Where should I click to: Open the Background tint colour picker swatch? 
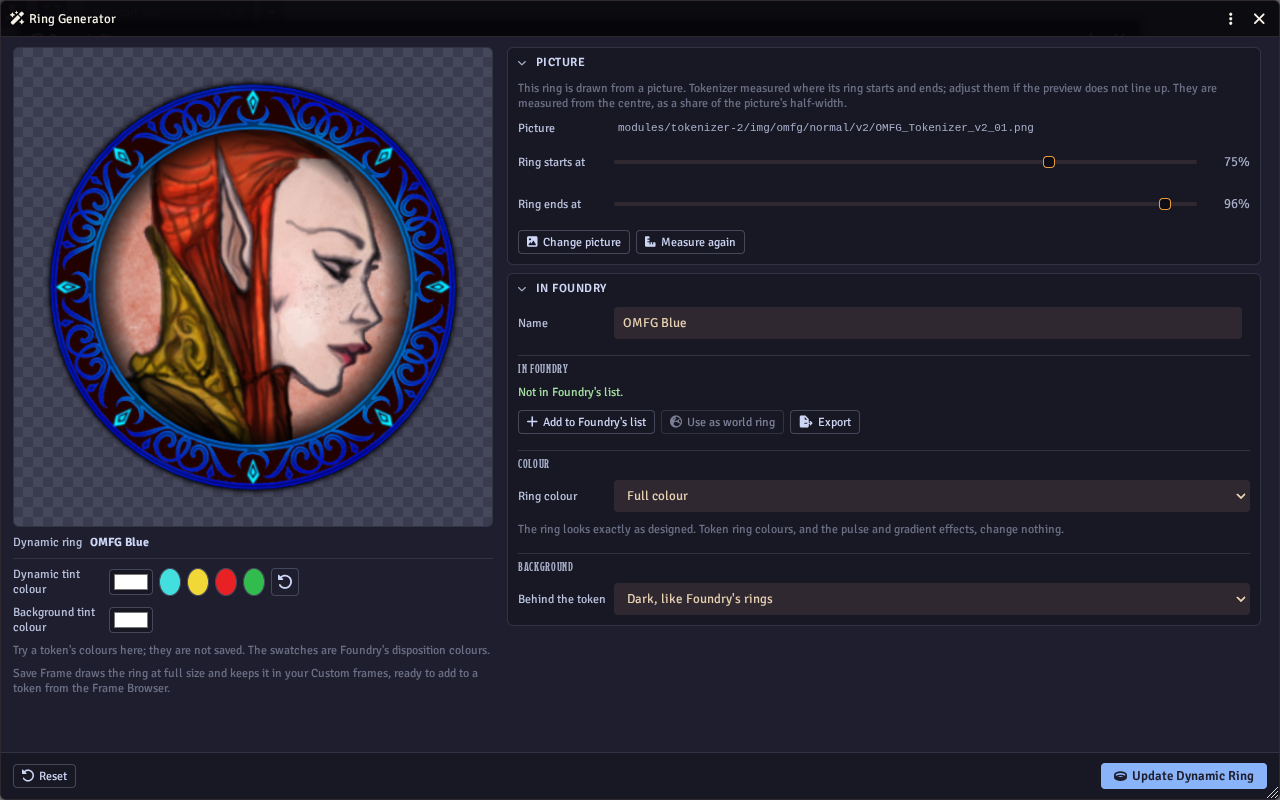(x=131, y=620)
